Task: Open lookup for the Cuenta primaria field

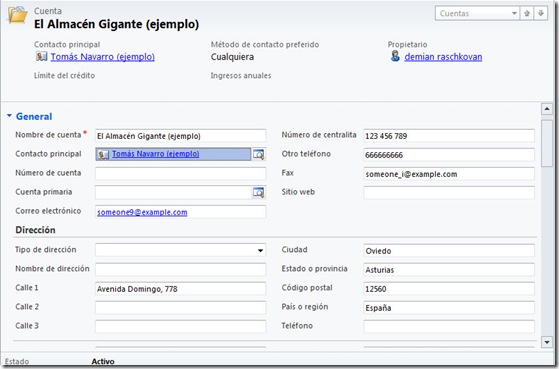Action: coord(259,192)
